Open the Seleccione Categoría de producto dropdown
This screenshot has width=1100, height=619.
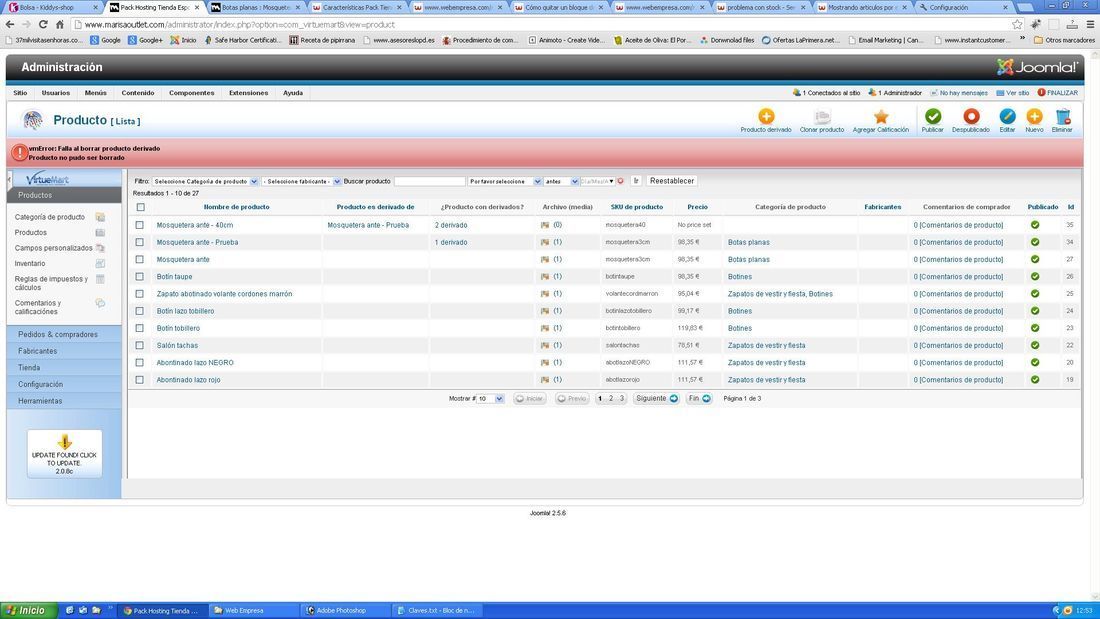click(x=205, y=181)
